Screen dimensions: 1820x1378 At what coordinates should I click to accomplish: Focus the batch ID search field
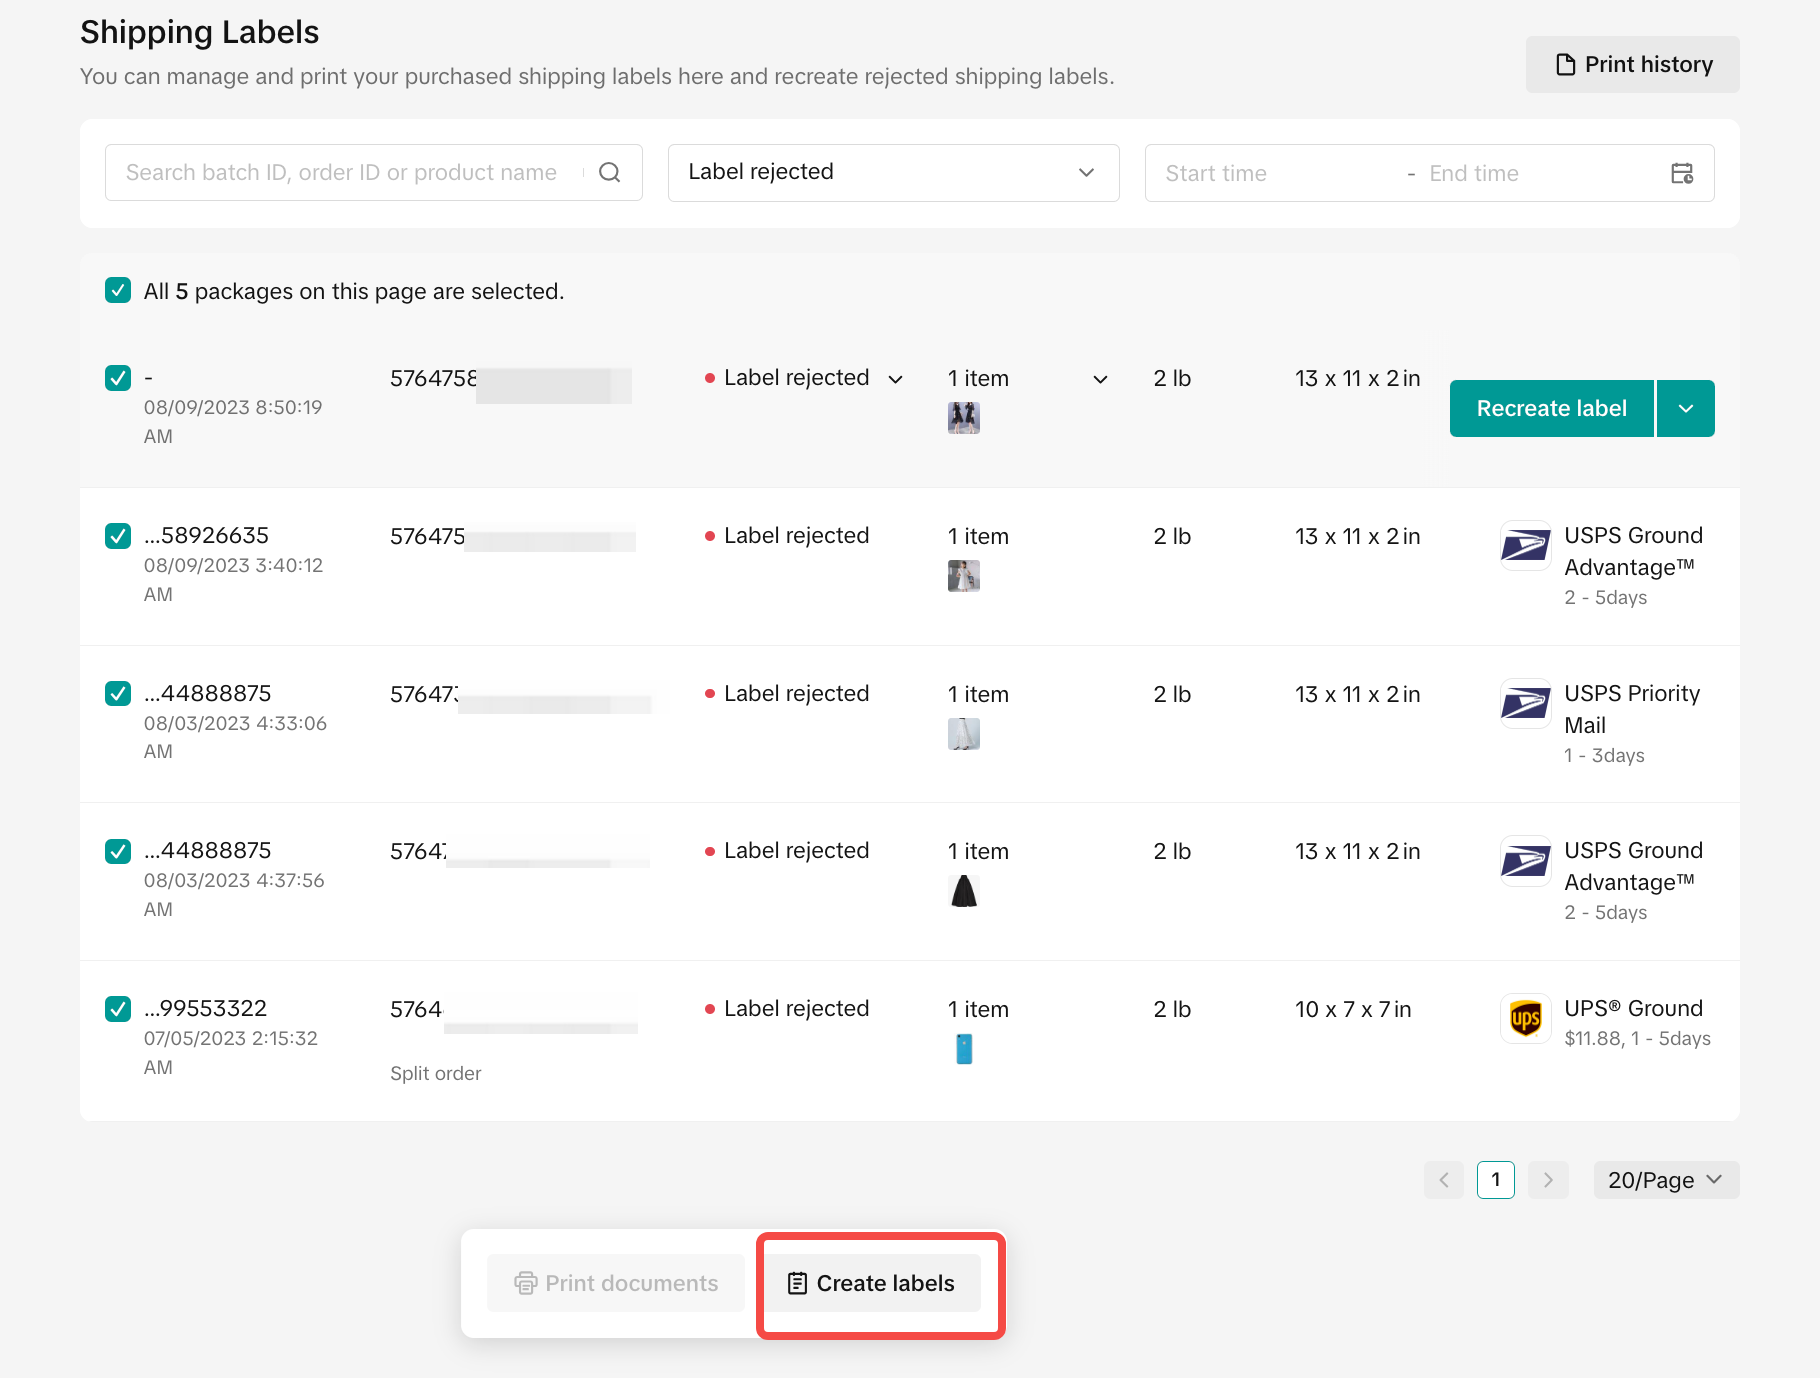(342, 173)
